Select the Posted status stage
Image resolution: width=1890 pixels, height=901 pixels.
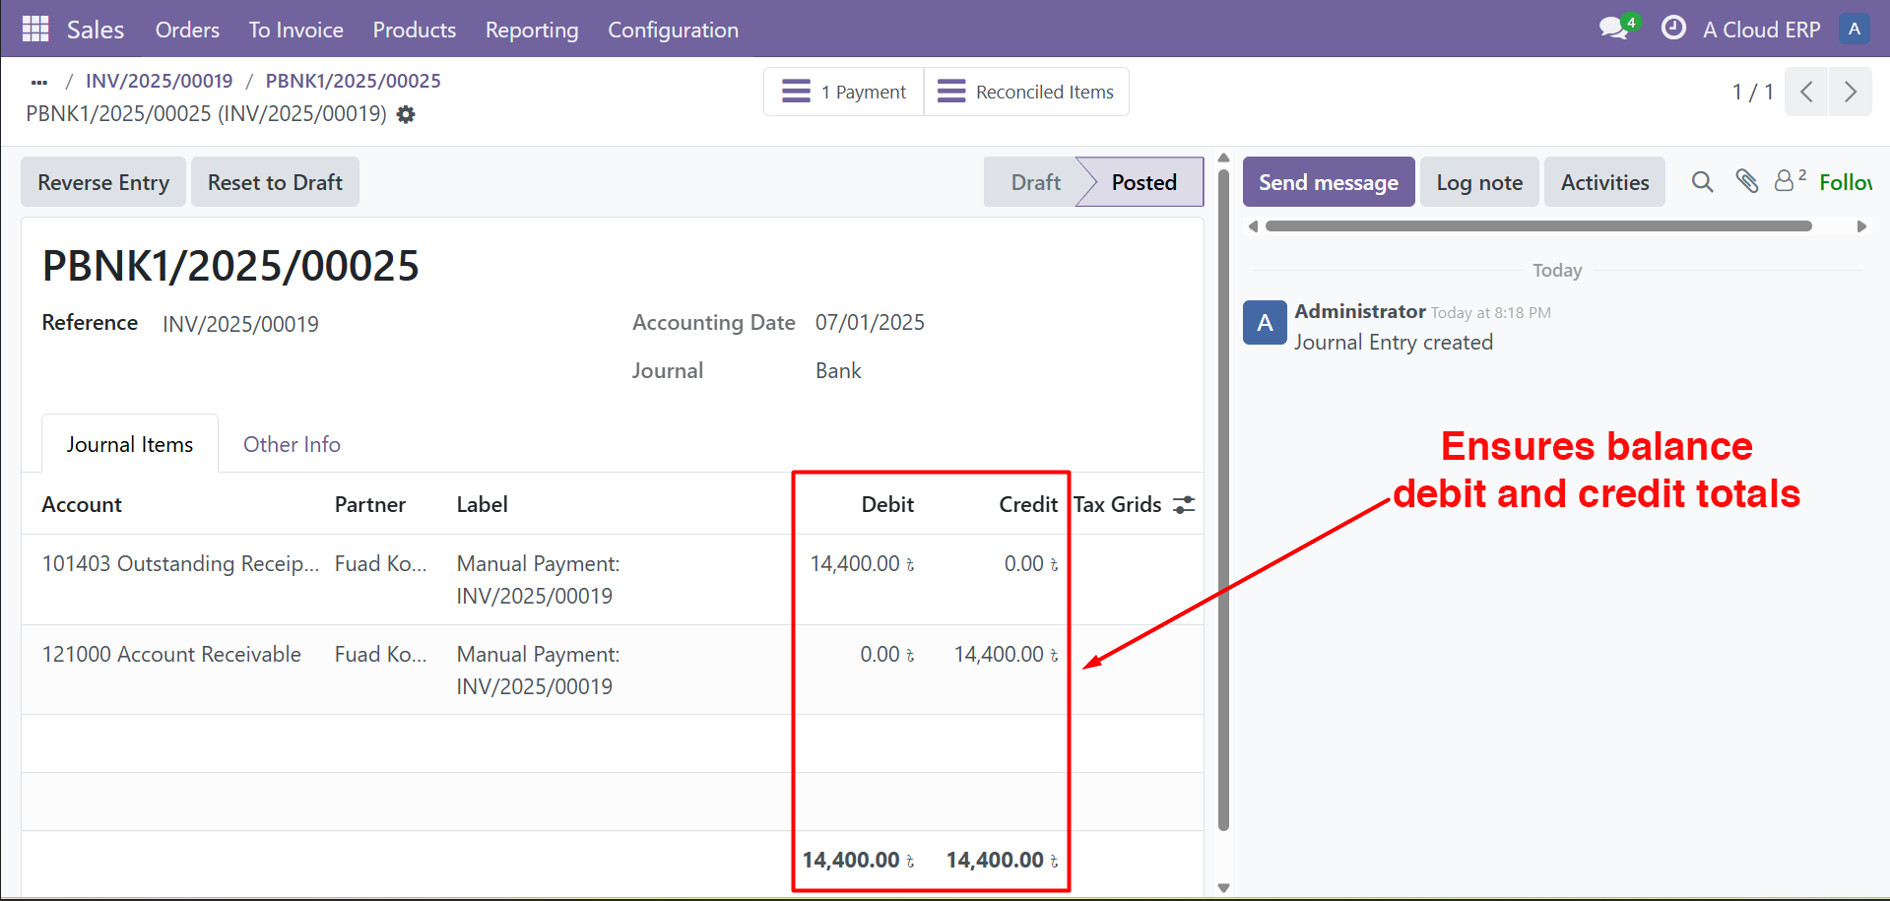1143,182
